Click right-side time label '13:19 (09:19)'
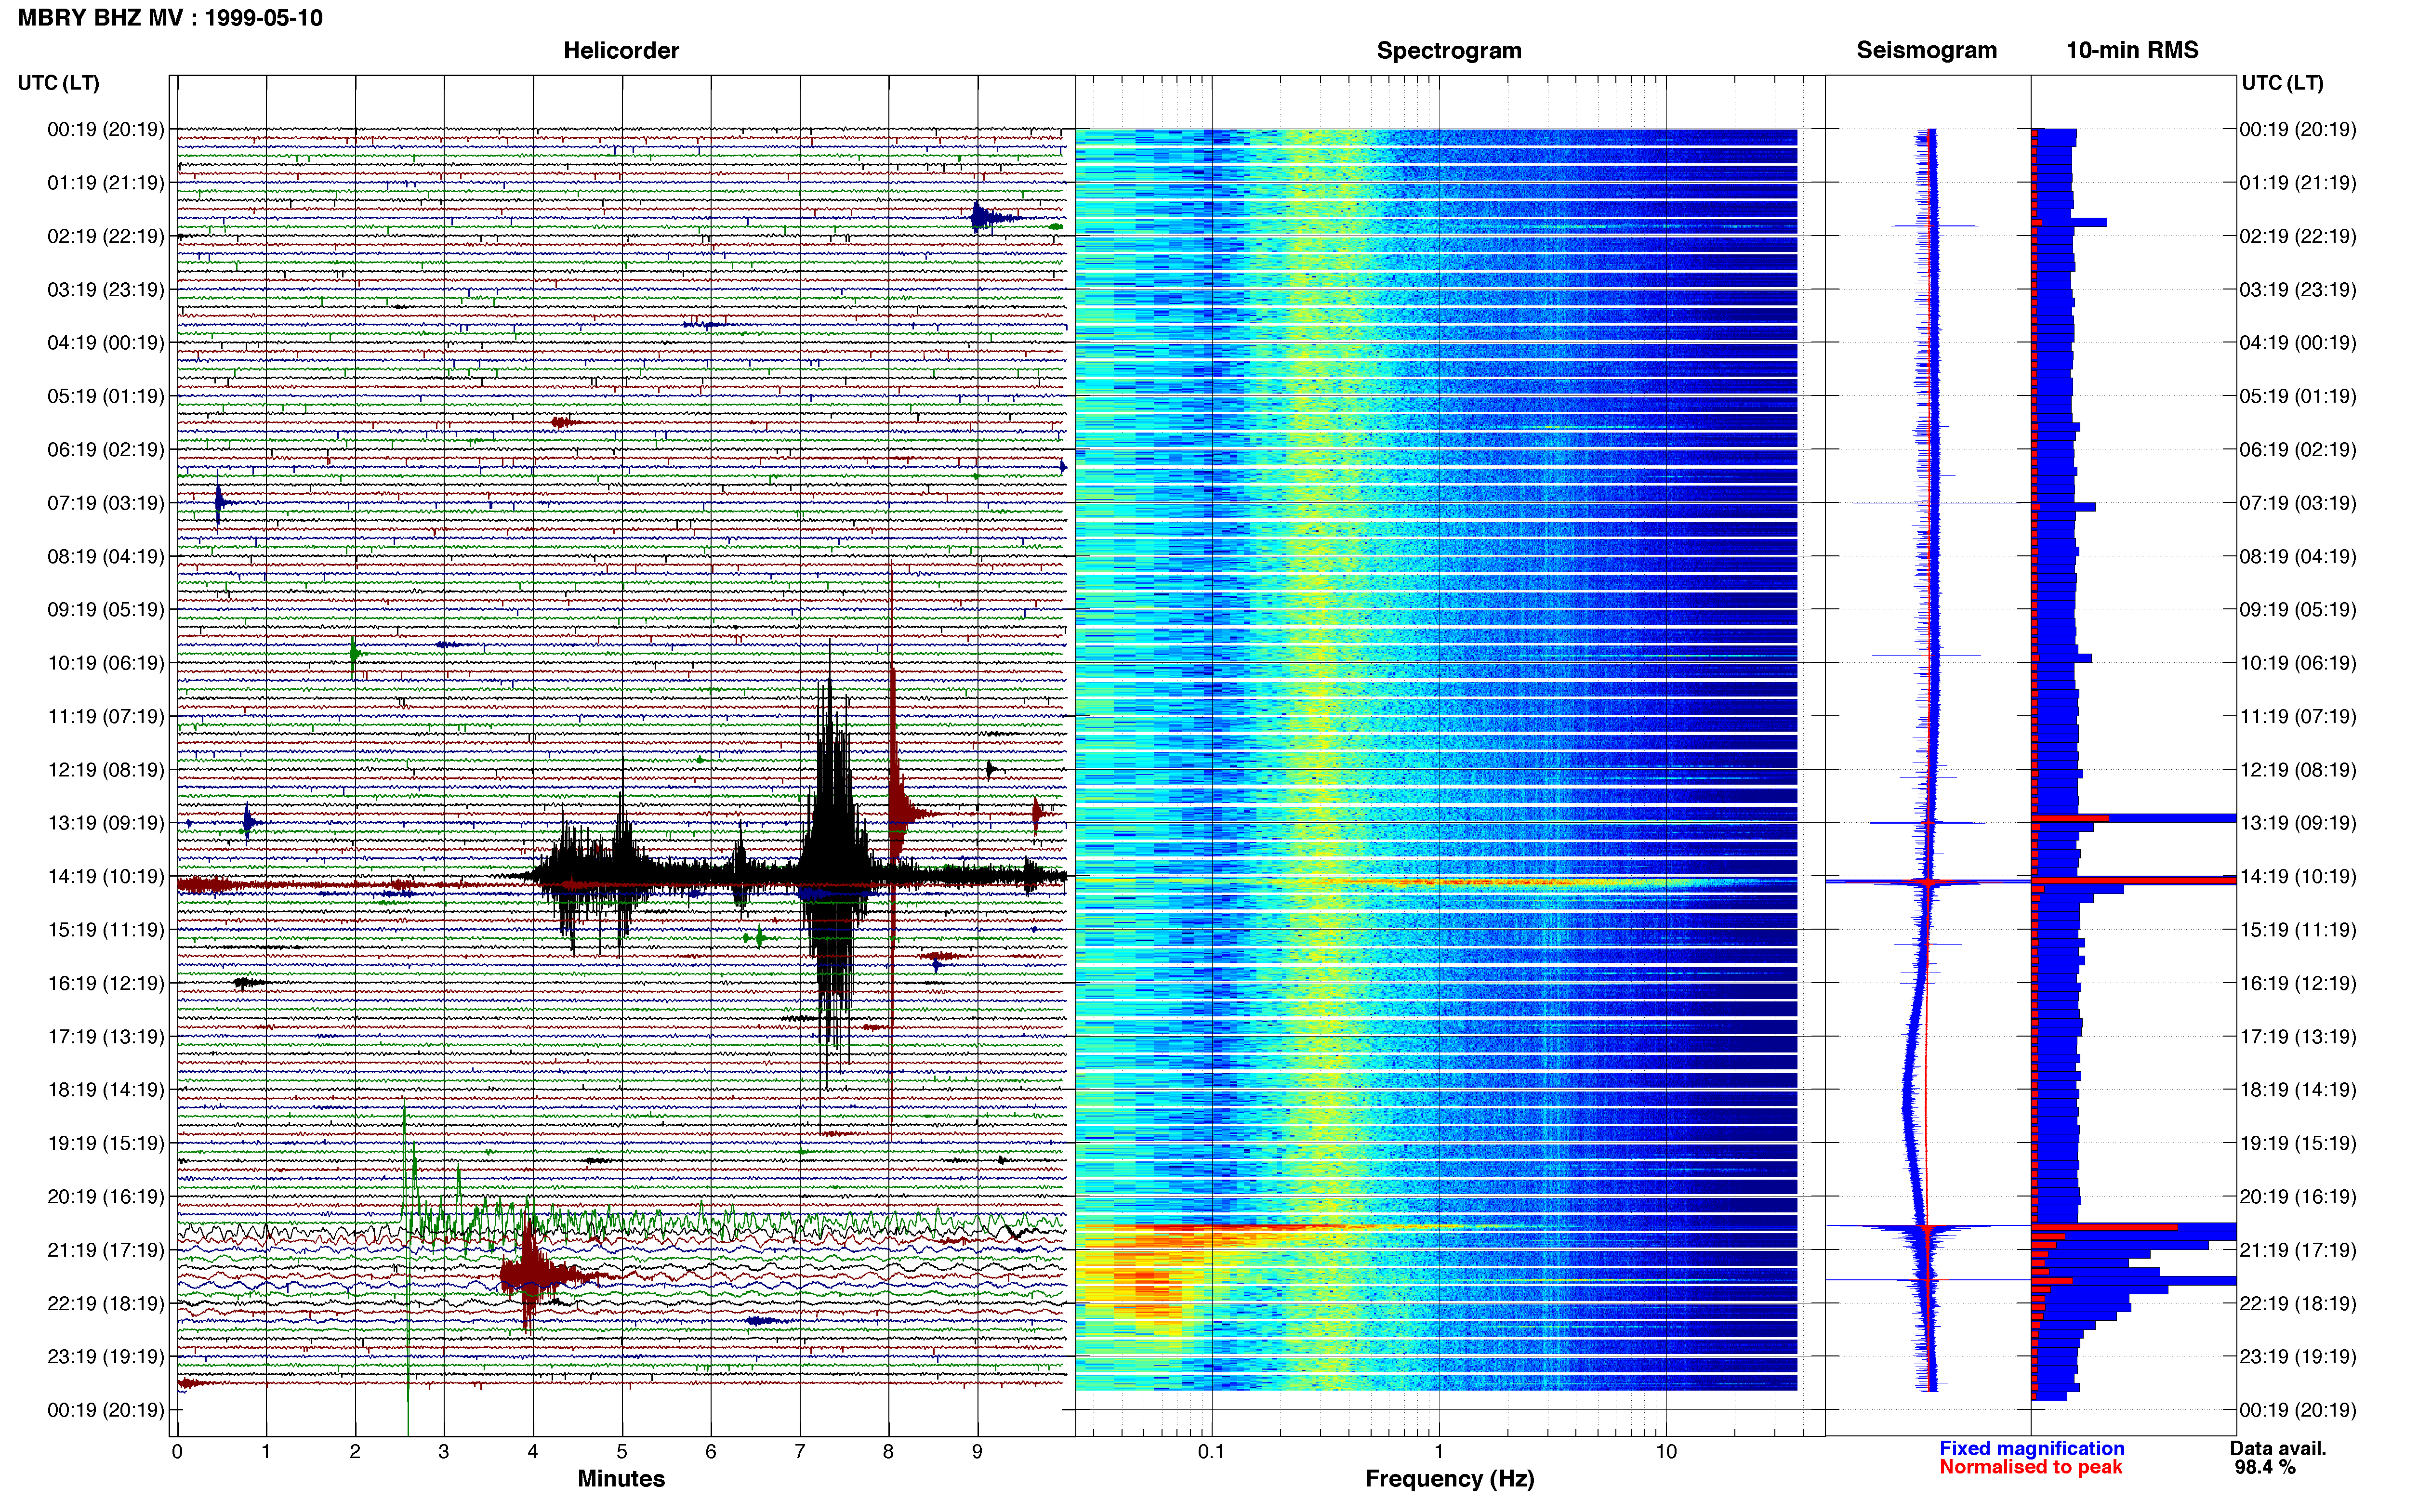Screen dimensions: 2418x1512 [x=2298, y=823]
